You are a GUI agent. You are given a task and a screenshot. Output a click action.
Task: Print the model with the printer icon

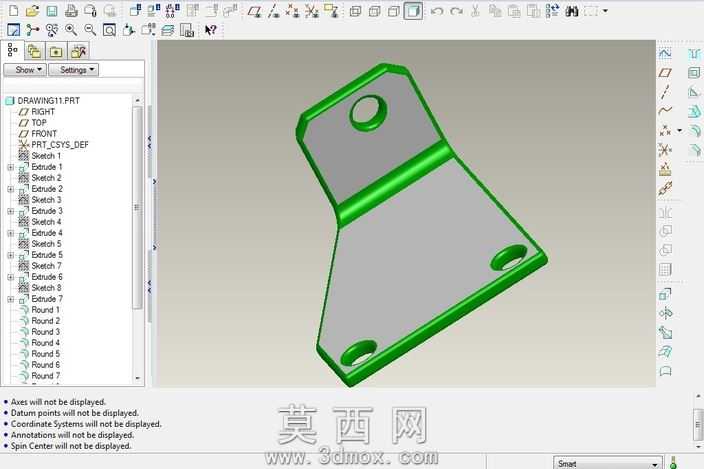[71, 11]
